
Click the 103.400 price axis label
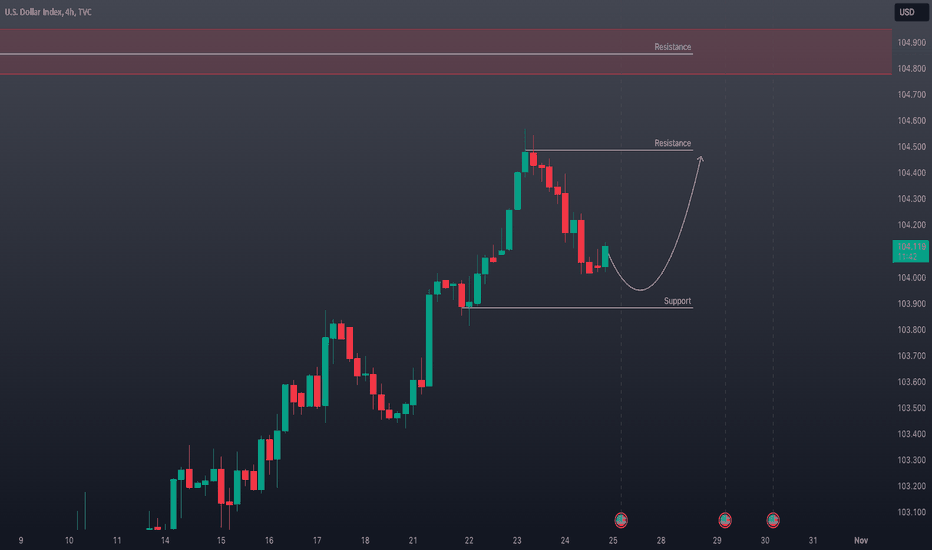tap(911, 434)
